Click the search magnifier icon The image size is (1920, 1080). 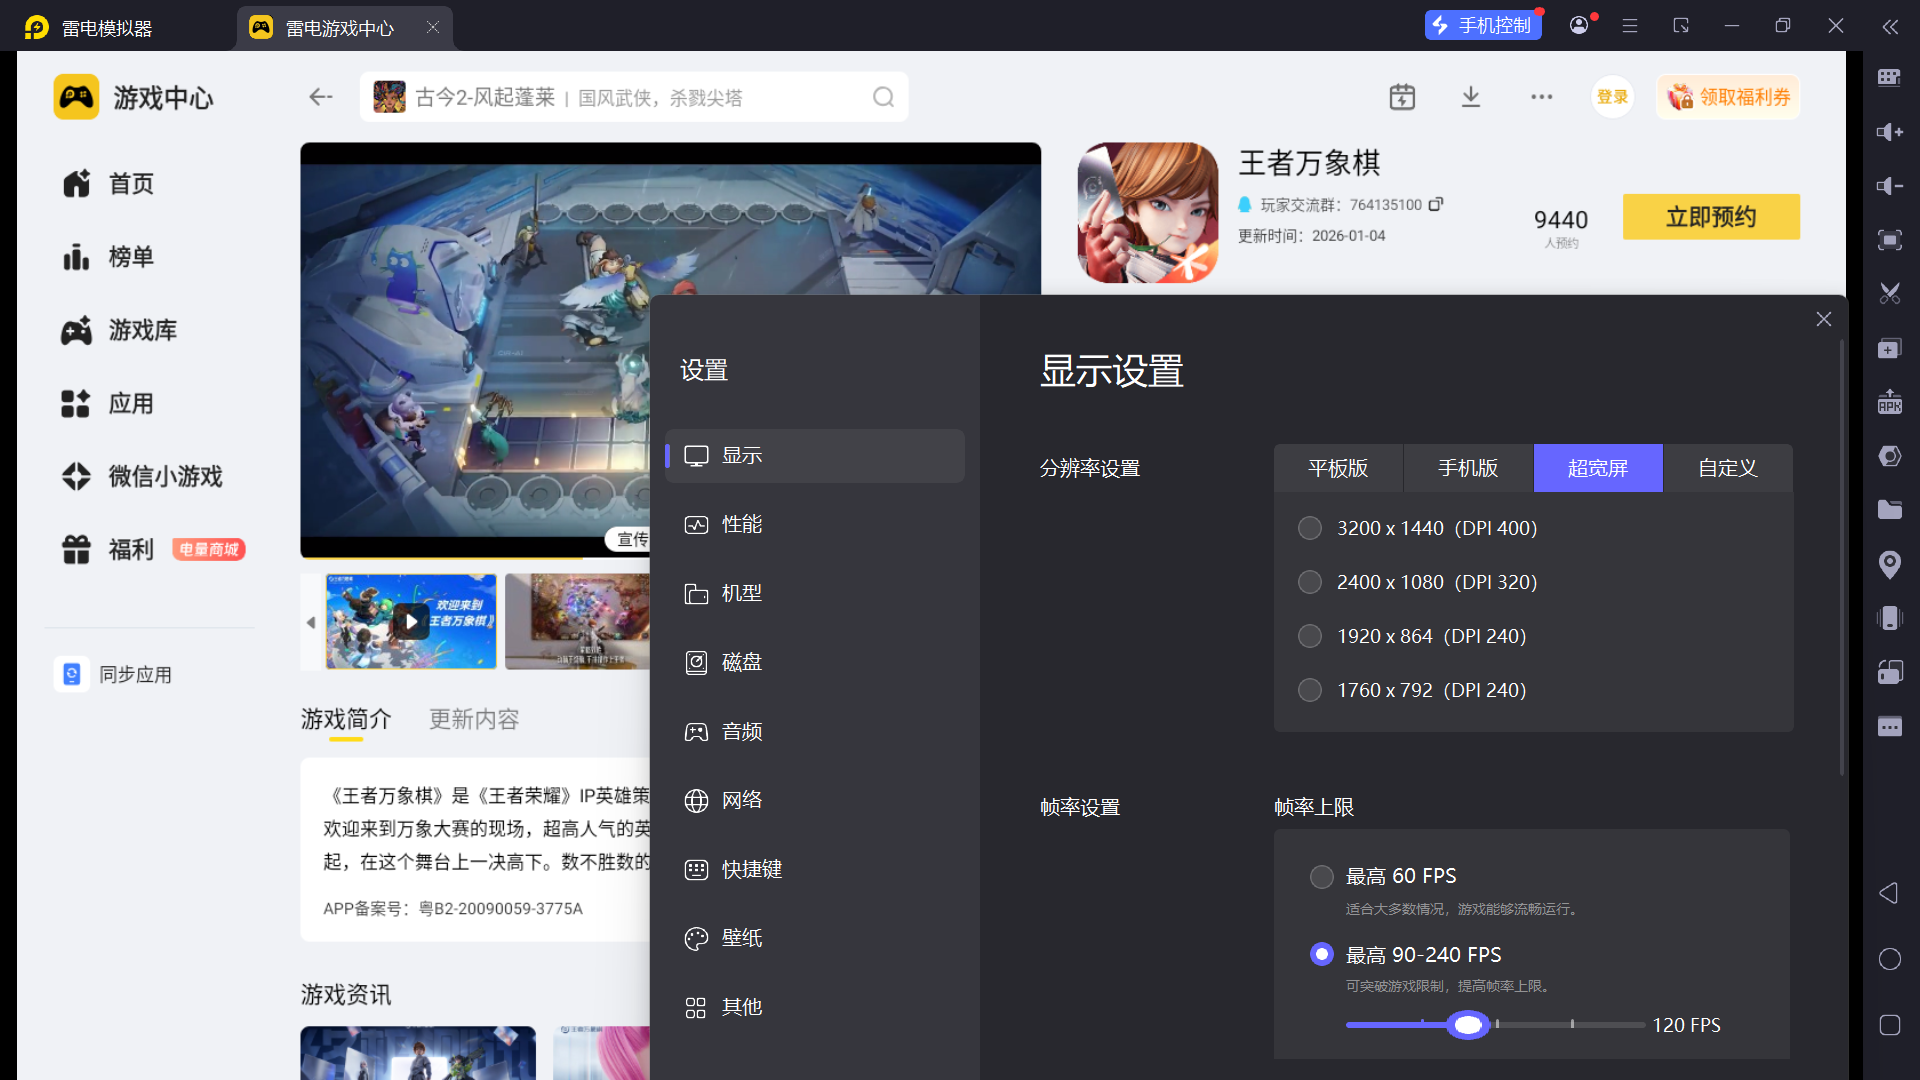click(883, 97)
